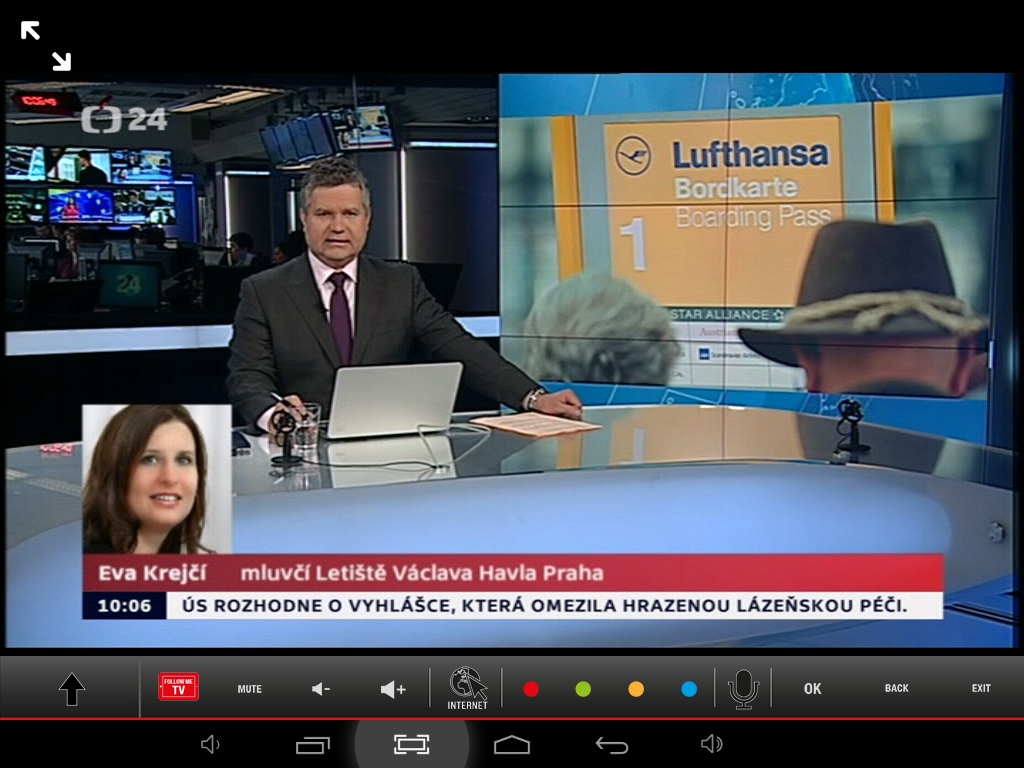Start voice input with the microphone icon
The width and height of the screenshot is (1024, 768).
pyautogui.click(x=743, y=689)
